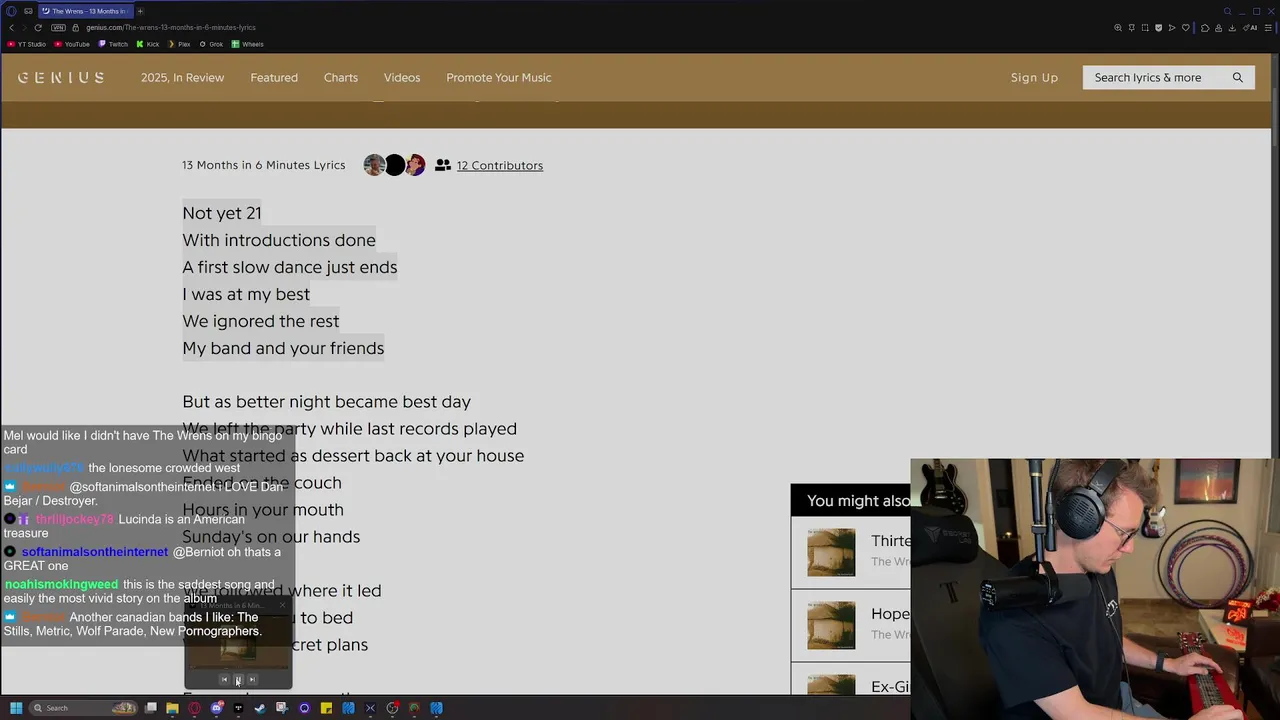Image resolution: width=1280 pixels, height=720 pixels.
Task: Click the tab search icon in title bar
Action: [x=1227, y=11]
